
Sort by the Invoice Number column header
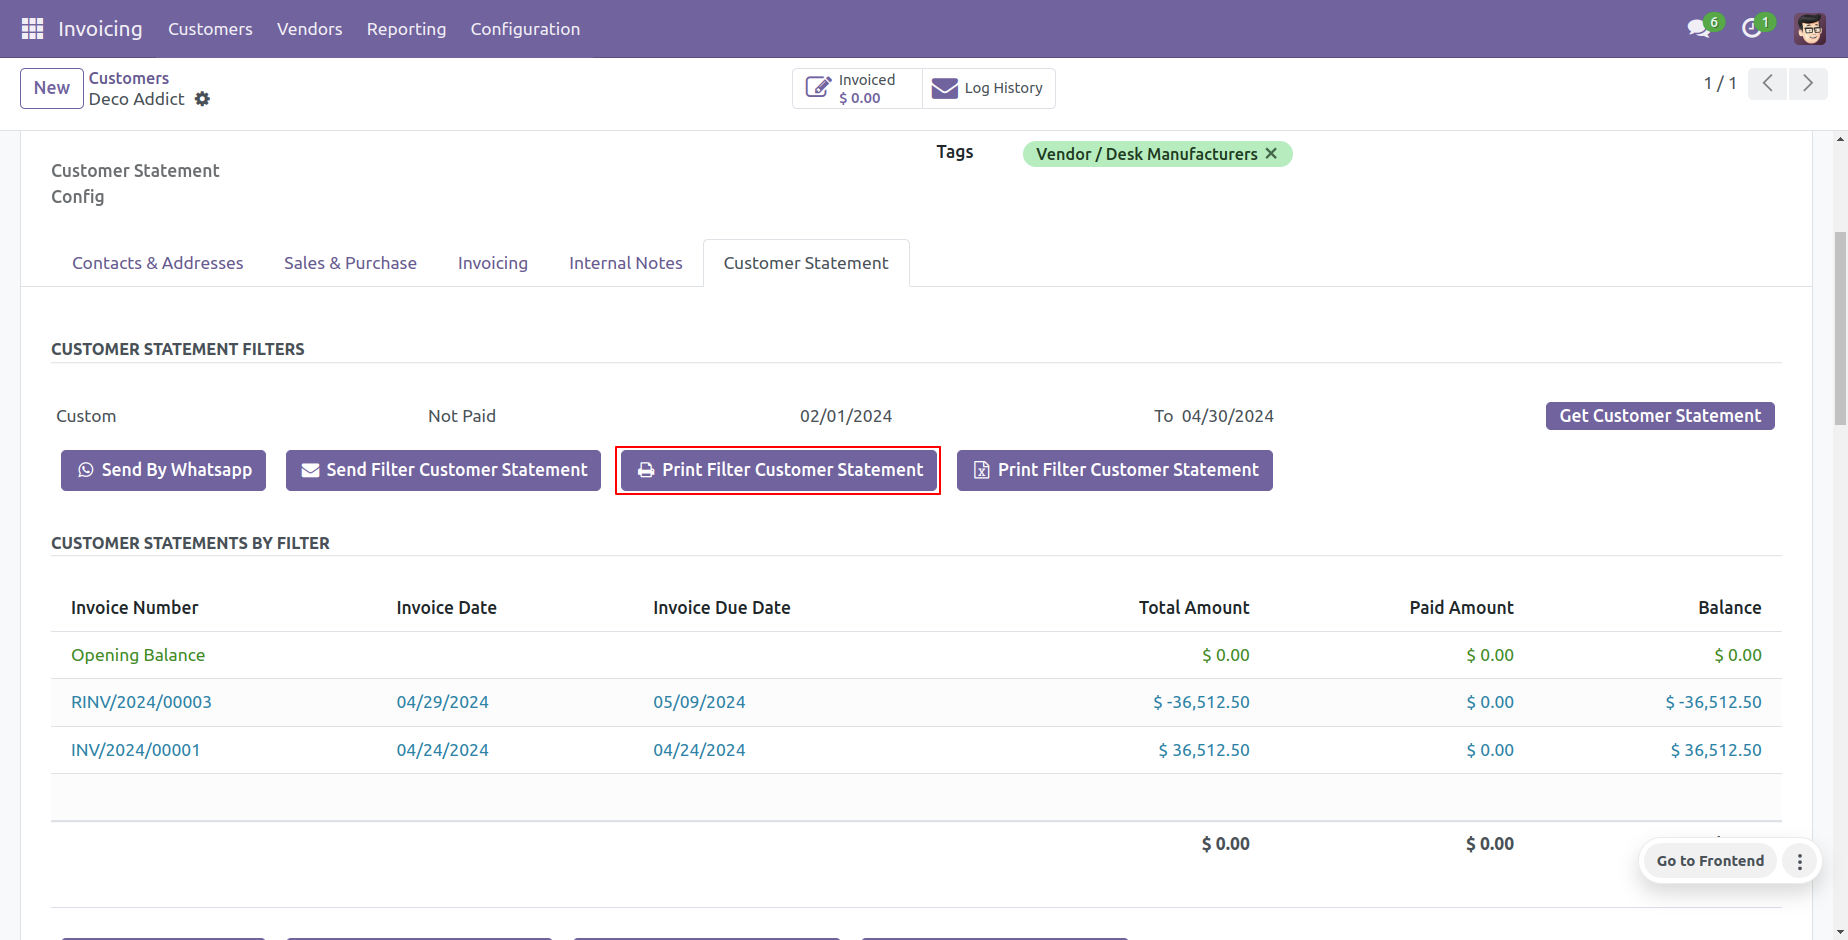pyautogui.click(x=135, y=608)
